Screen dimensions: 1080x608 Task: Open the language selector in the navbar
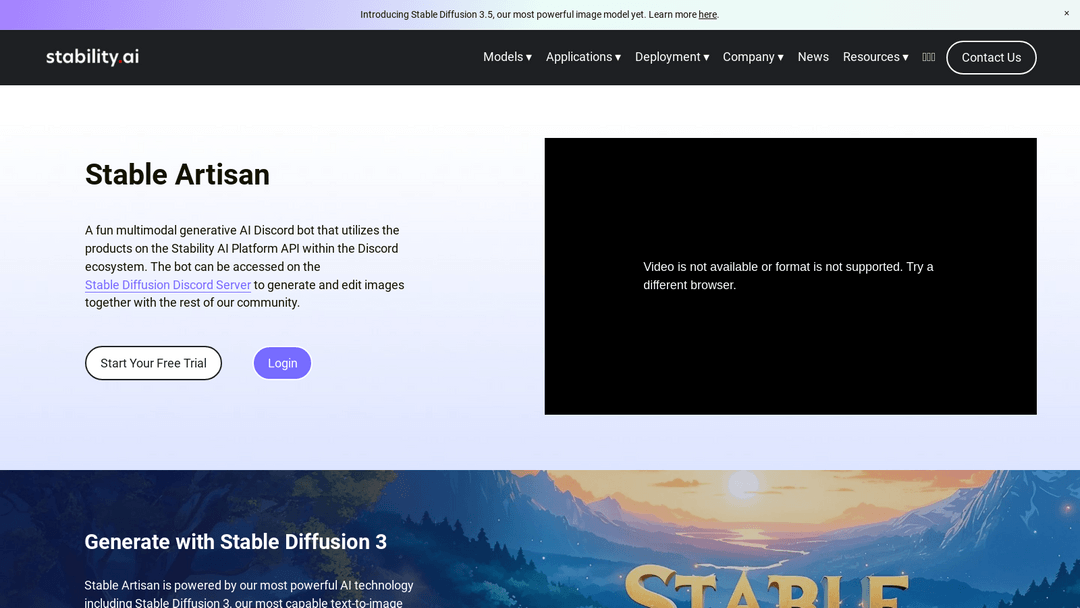[928, 57]
